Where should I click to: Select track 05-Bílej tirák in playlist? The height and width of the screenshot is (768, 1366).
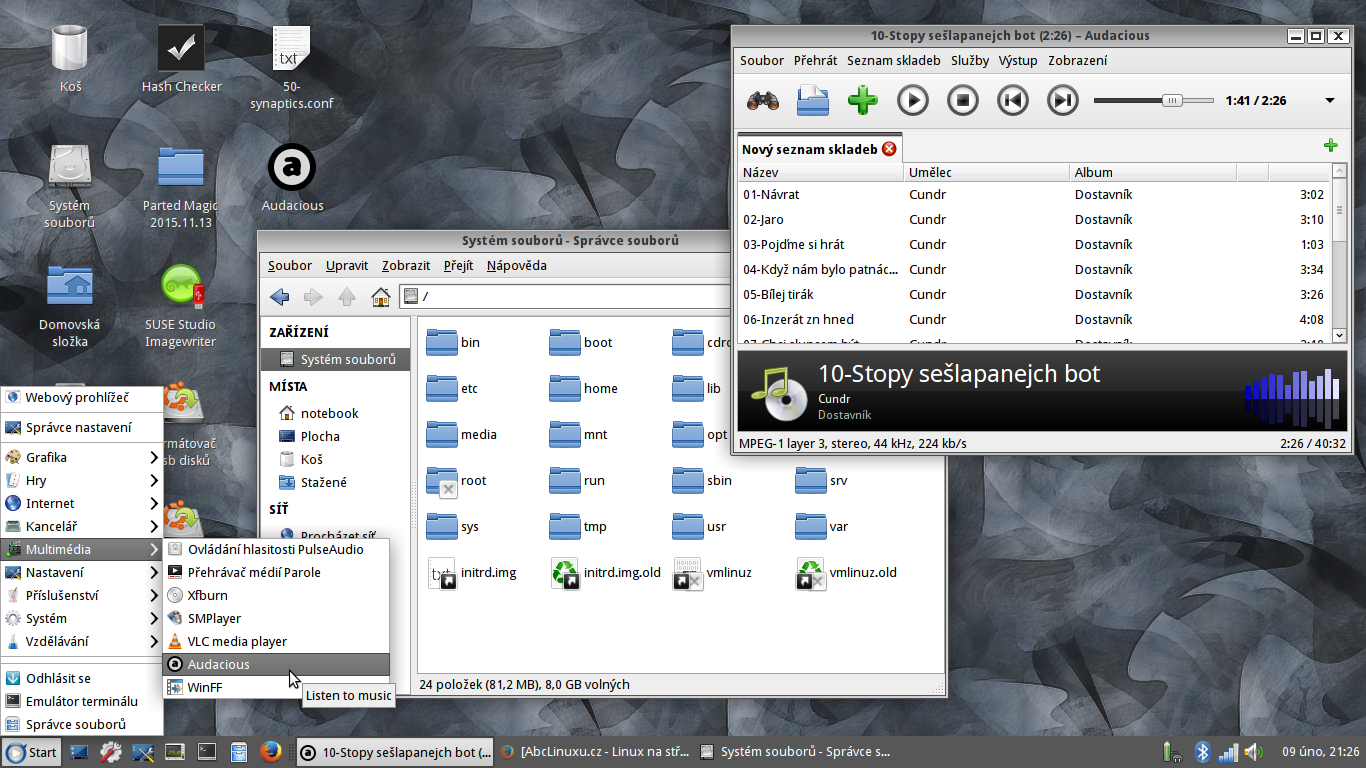click(x=1034, y=294)
